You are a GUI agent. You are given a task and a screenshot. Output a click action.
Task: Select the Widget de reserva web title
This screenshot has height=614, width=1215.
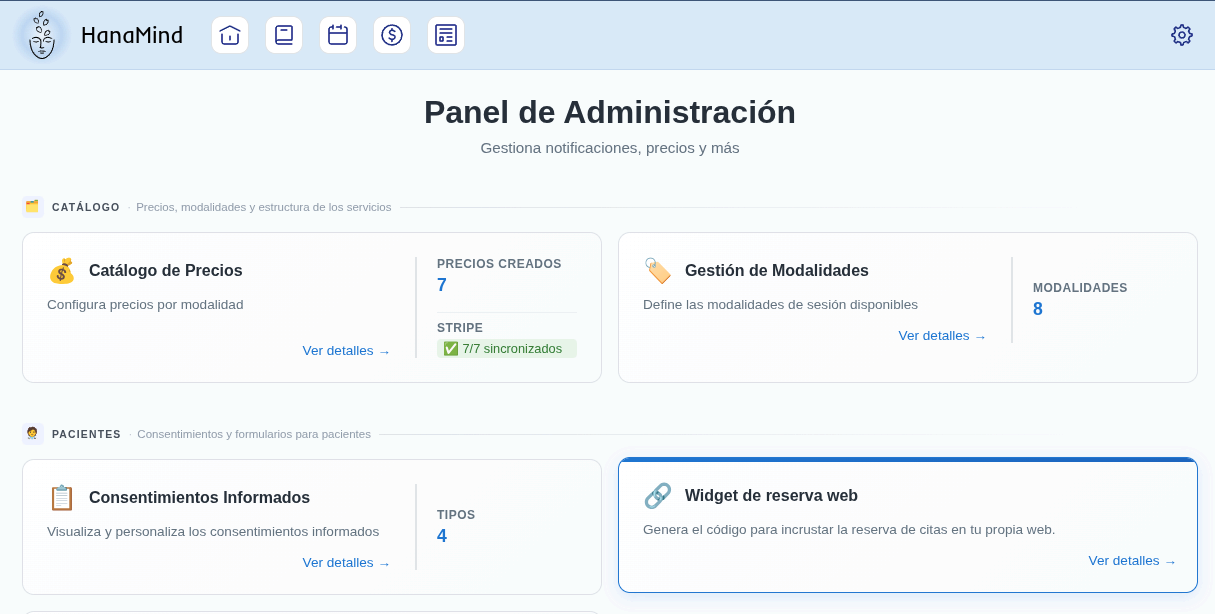point(771,496)
